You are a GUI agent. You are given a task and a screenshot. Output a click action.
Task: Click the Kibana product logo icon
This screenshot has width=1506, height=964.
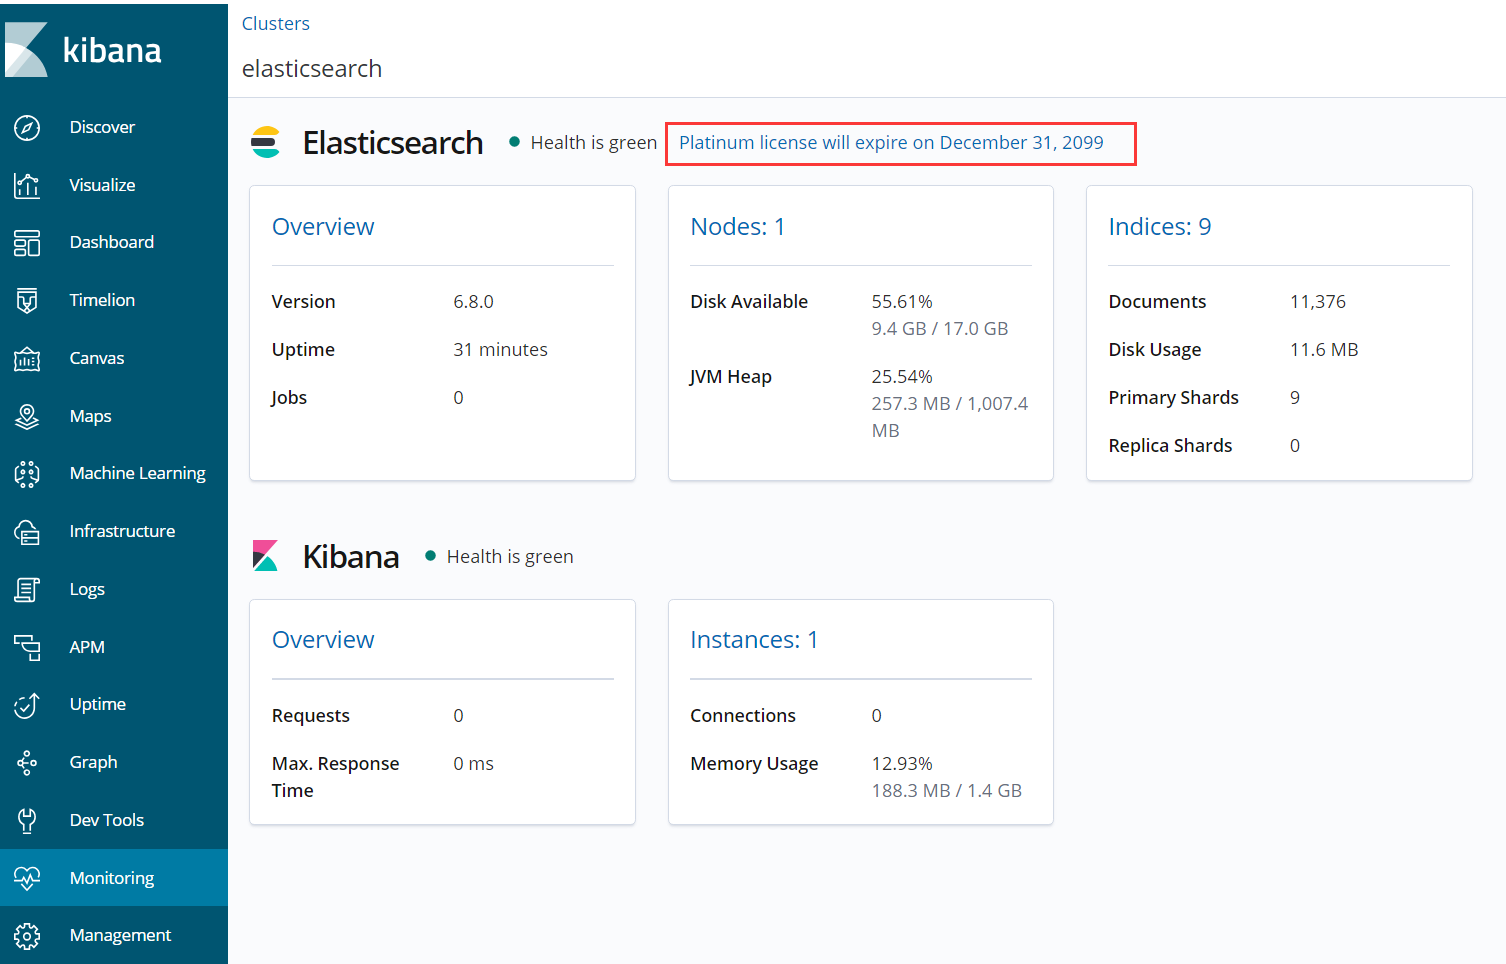265,556
